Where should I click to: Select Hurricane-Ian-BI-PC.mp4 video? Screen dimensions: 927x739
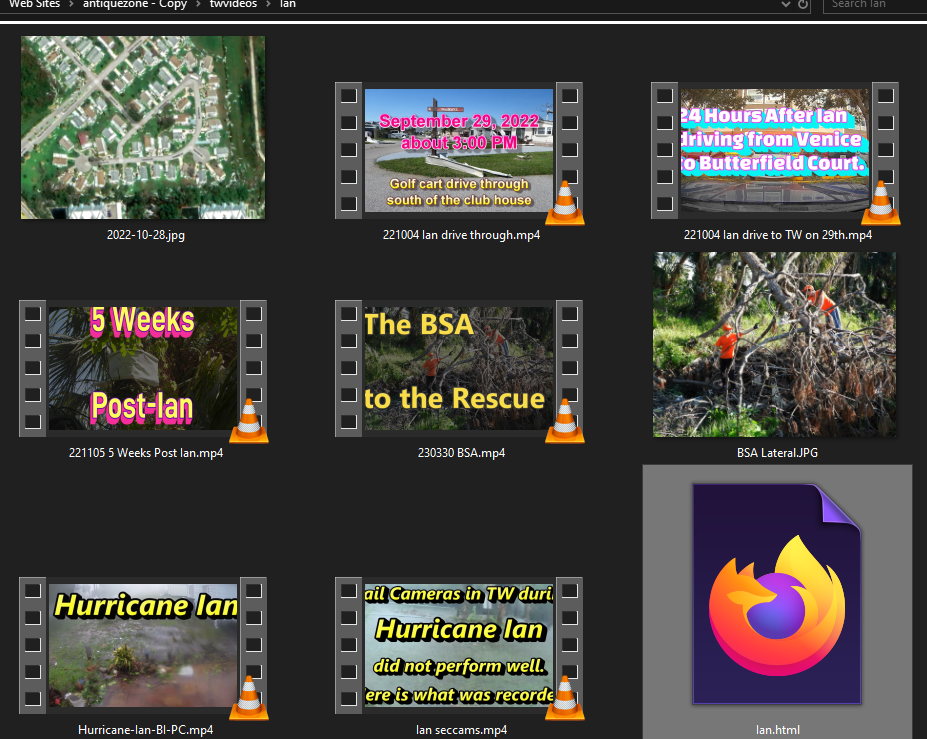143,645
